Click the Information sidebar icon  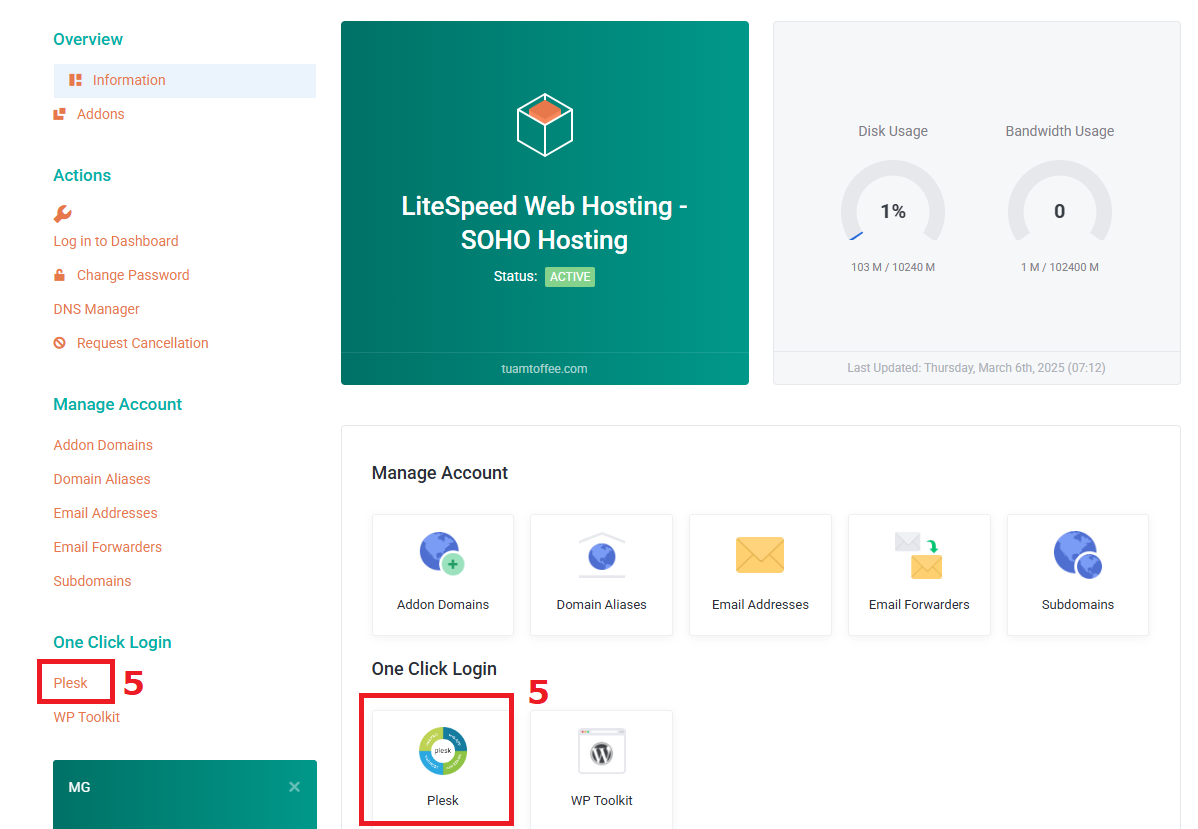[75, 80]
